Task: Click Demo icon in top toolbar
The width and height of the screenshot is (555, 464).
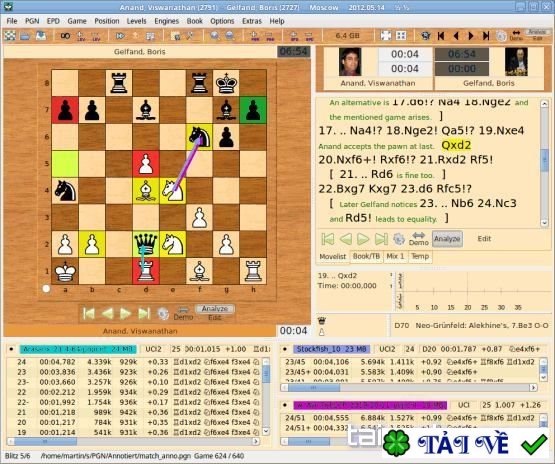Action: point(516,35)
